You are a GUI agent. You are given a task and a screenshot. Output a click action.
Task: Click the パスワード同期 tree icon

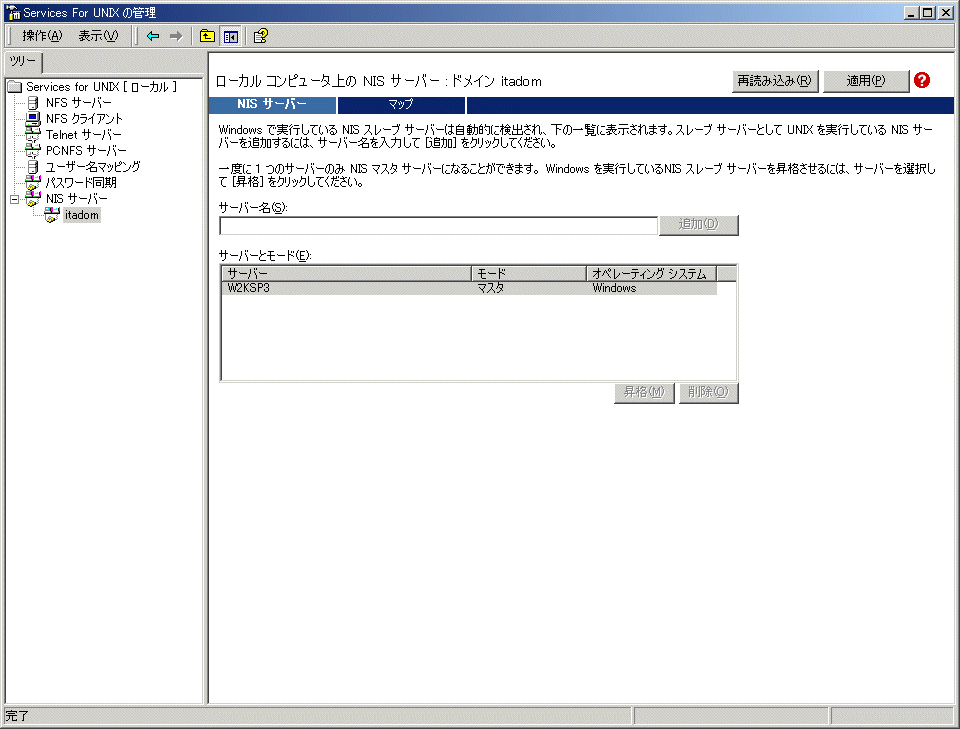pos(33,182)
